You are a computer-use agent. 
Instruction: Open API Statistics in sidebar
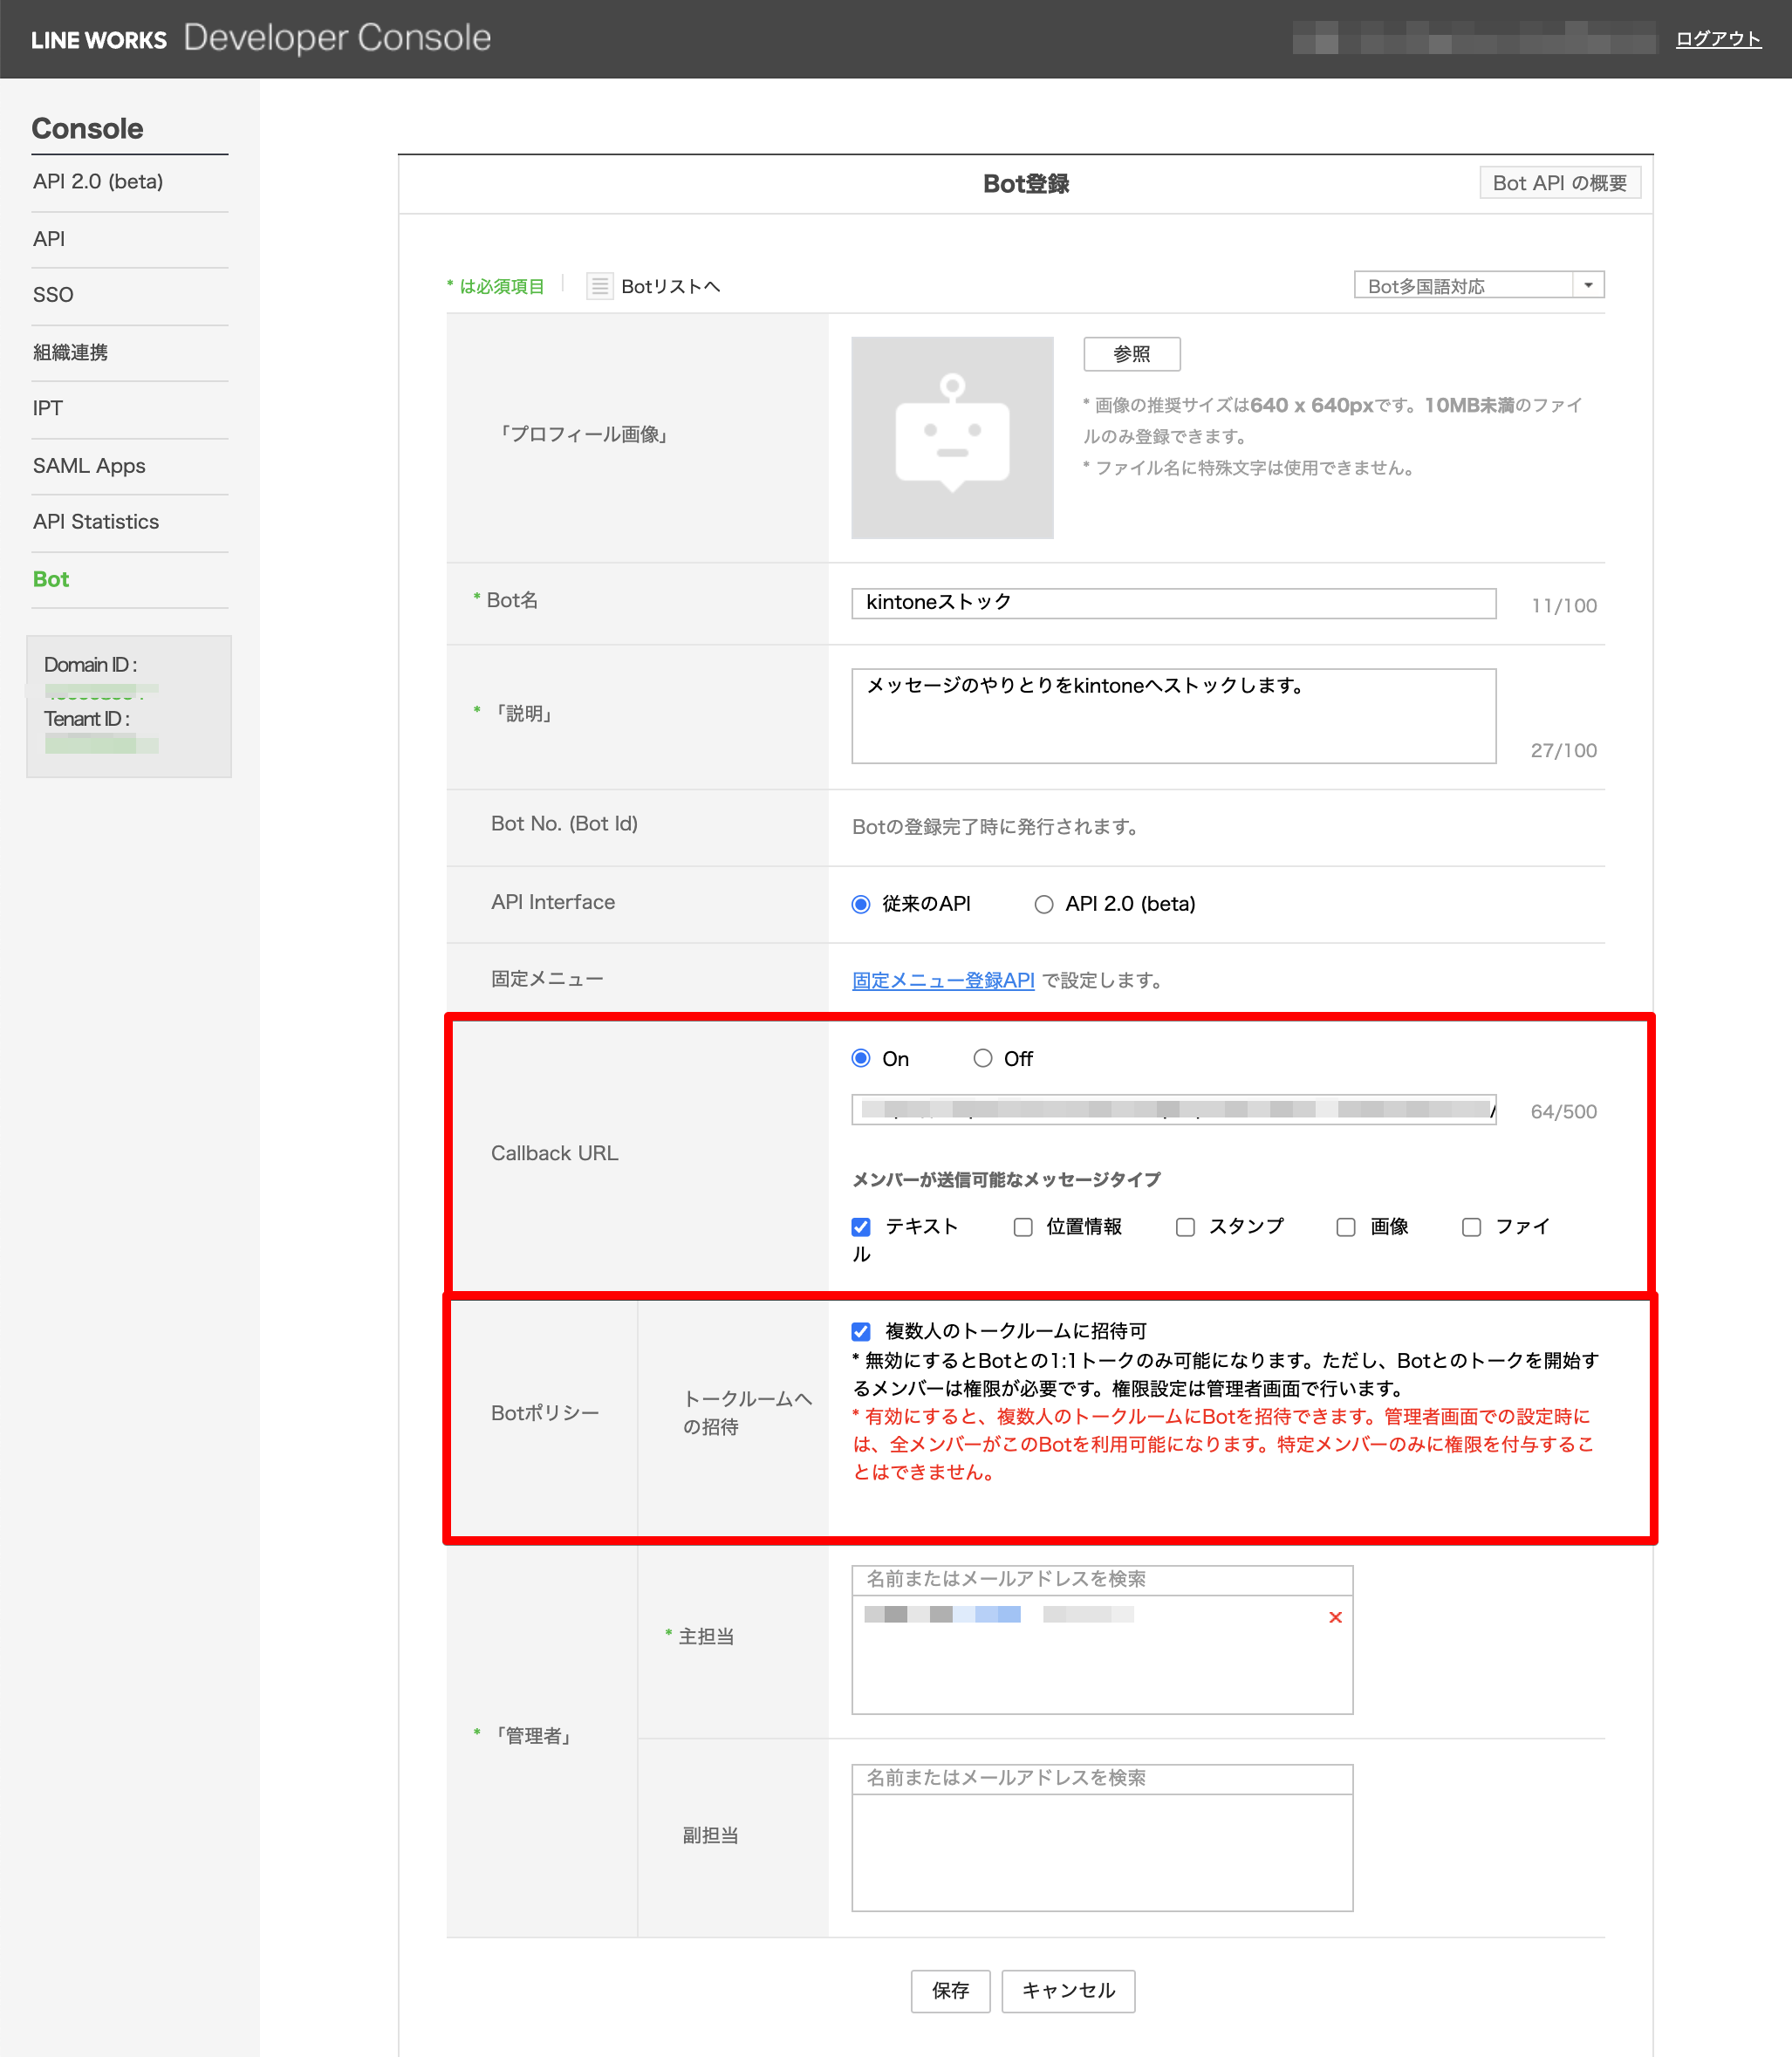96,522
